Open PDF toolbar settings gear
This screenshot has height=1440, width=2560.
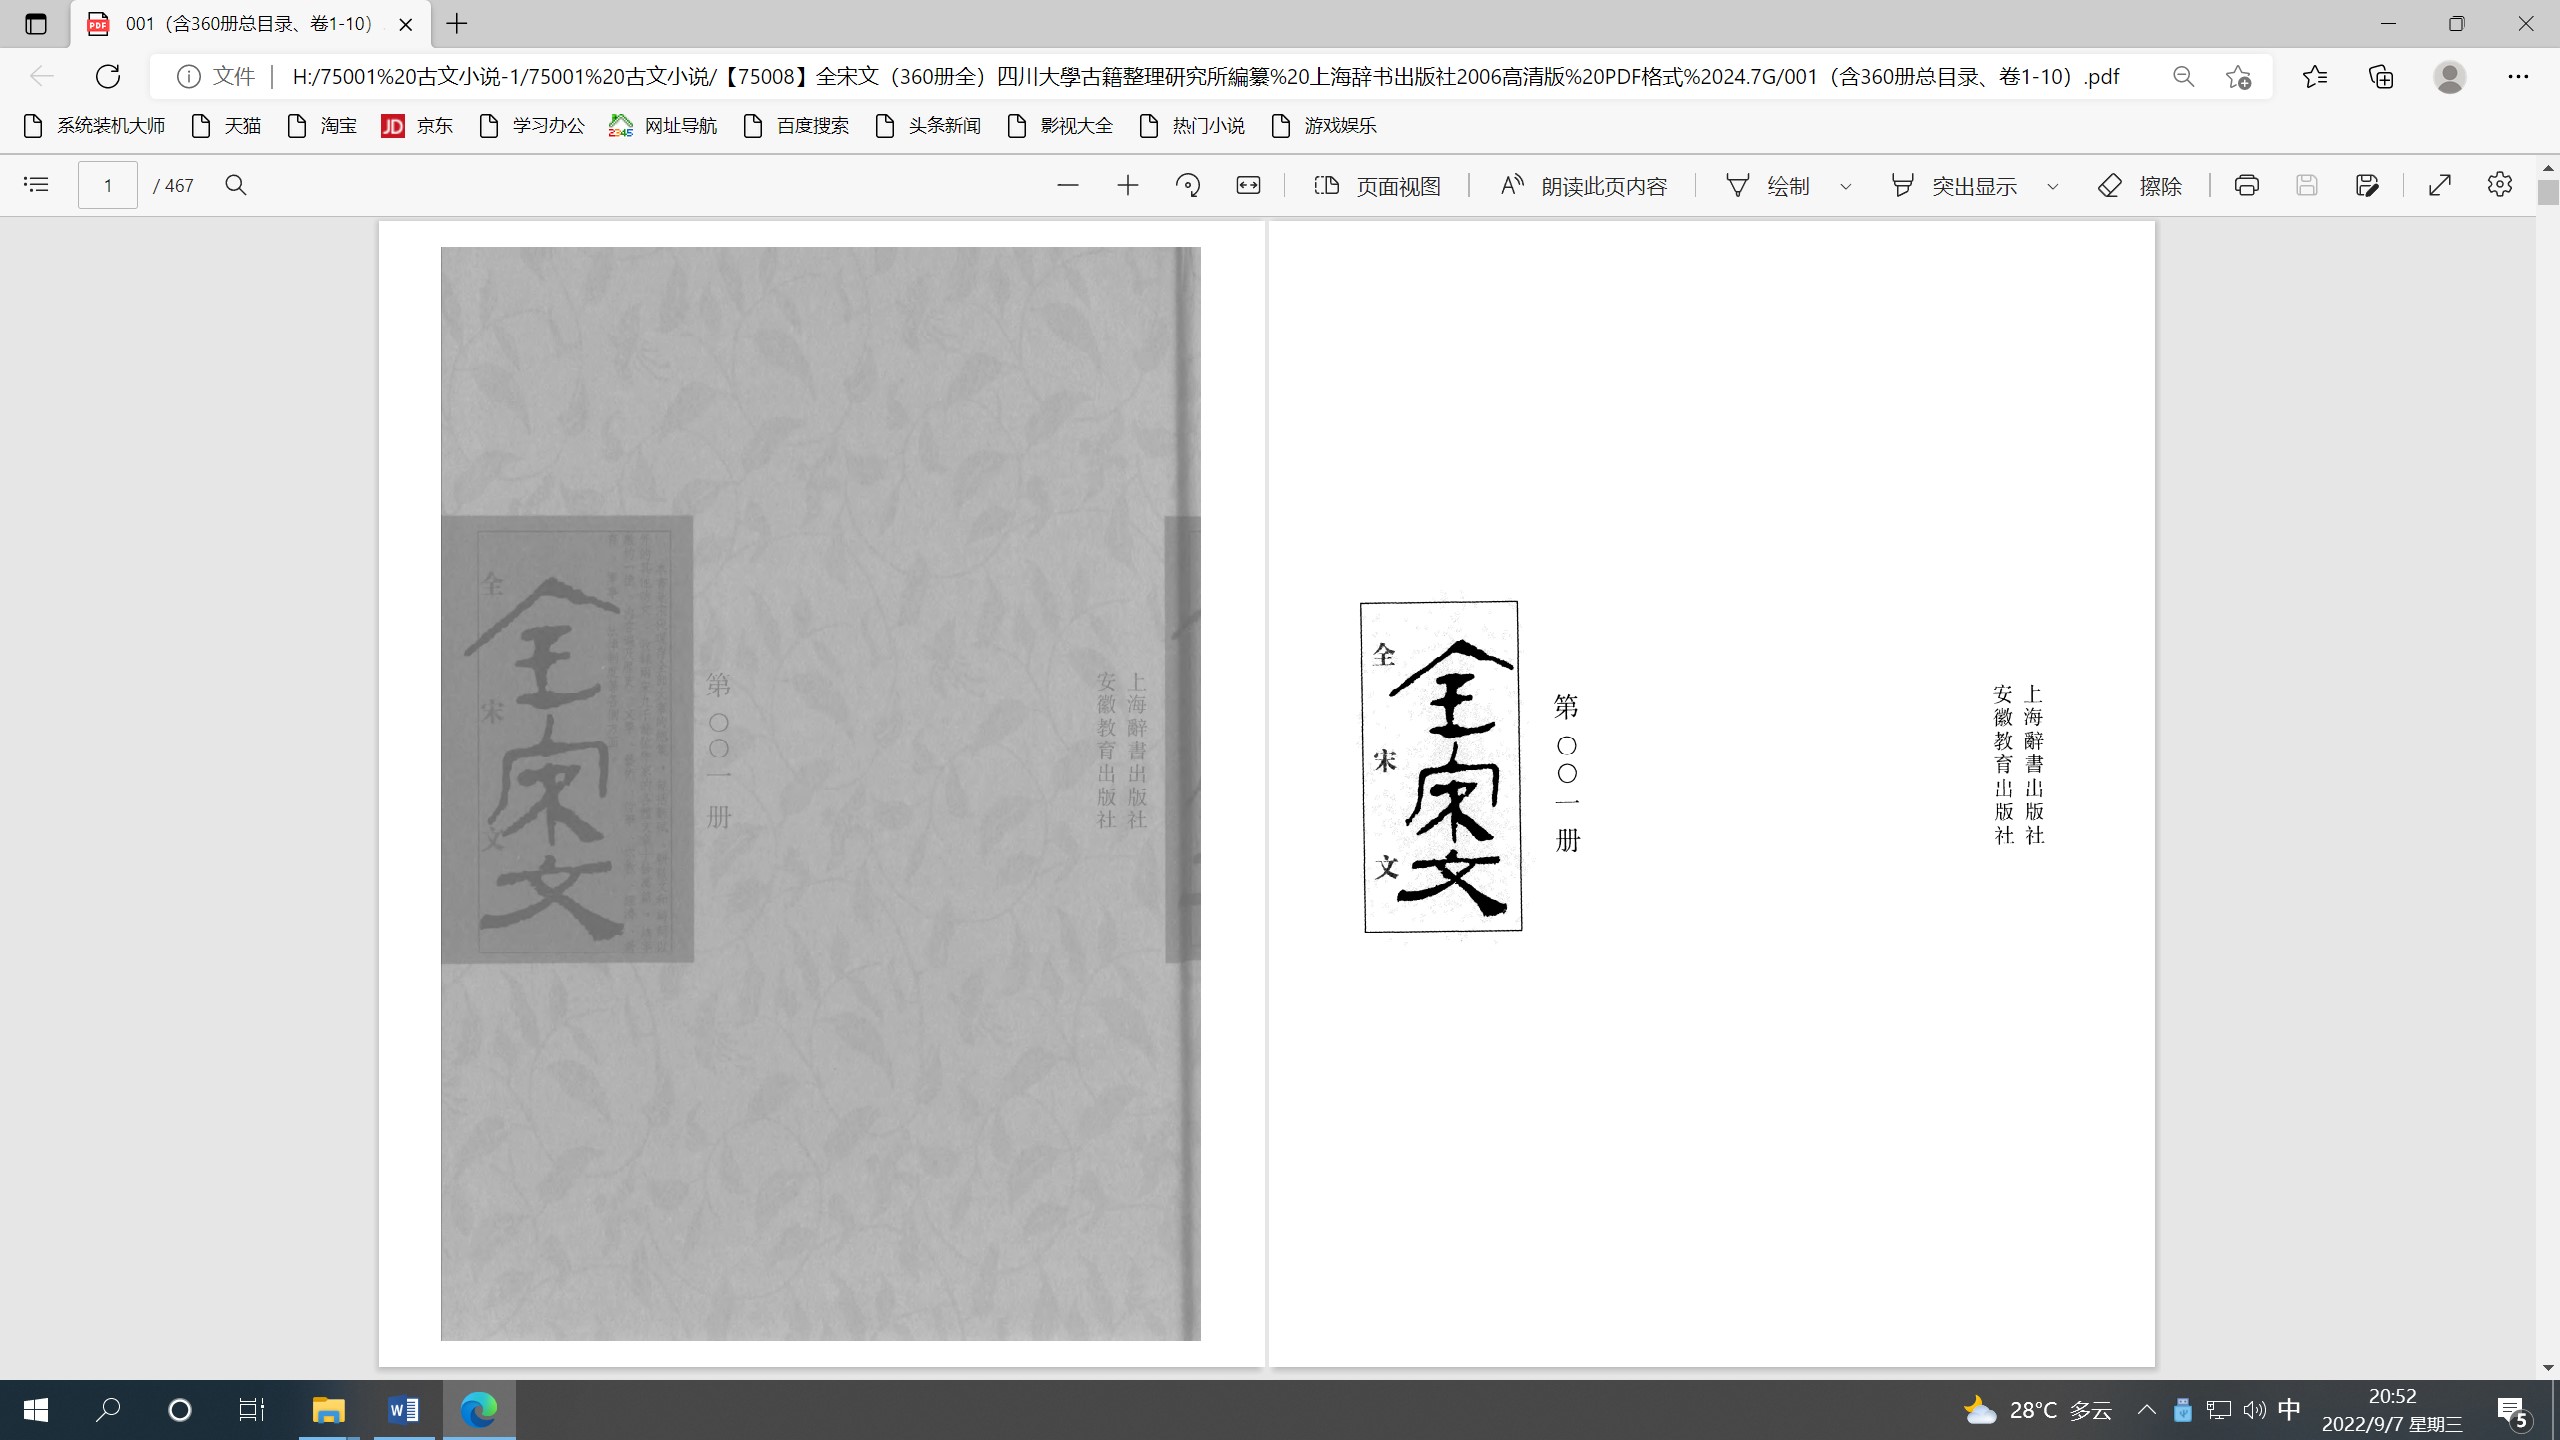[x=2500, y=185]
